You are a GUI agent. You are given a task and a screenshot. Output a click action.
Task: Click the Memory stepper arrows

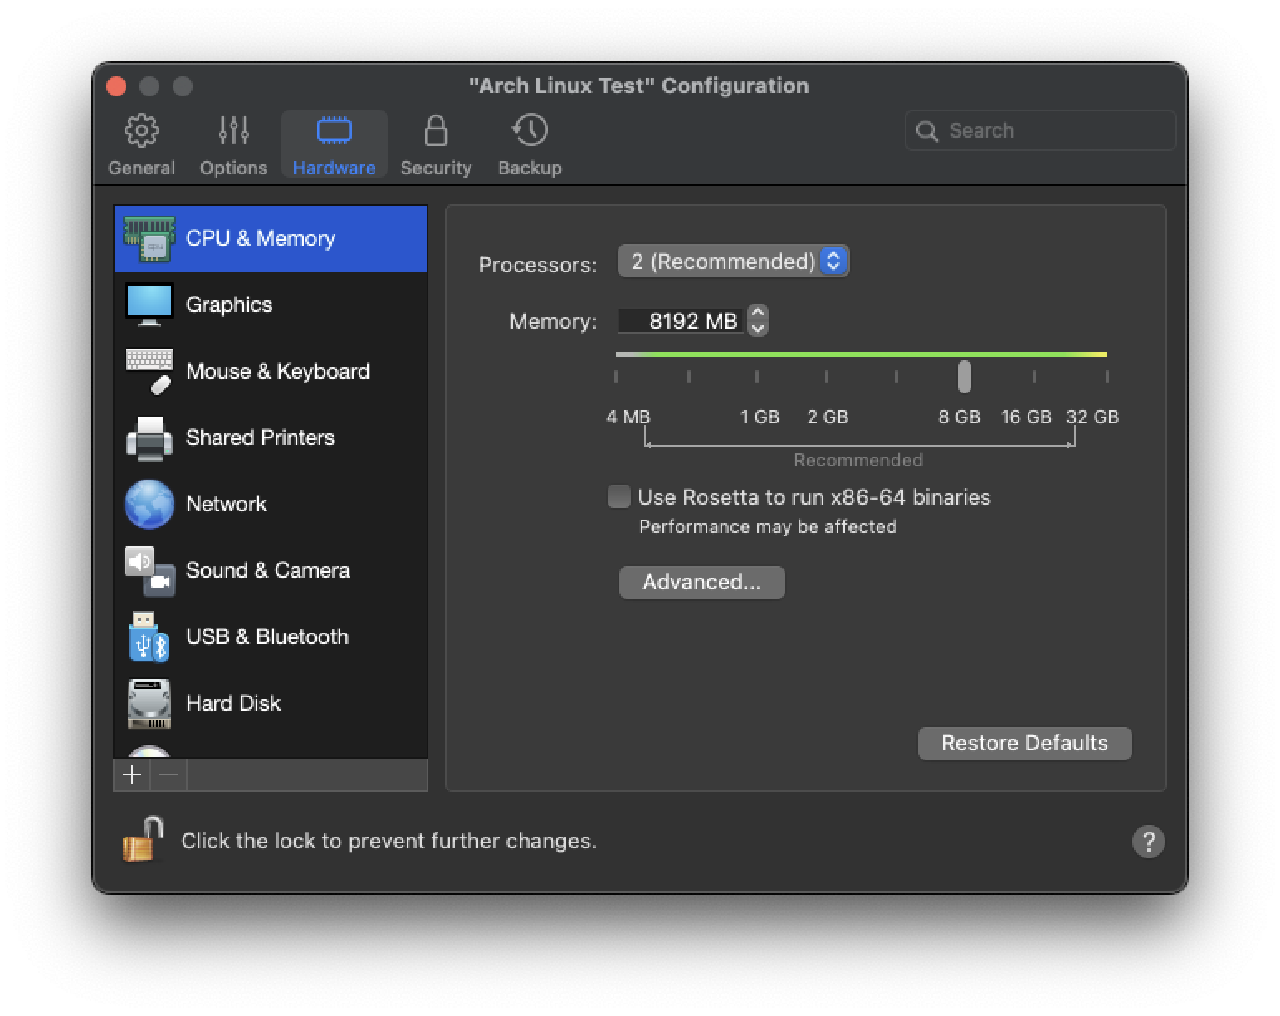click(x=758, y=321)
